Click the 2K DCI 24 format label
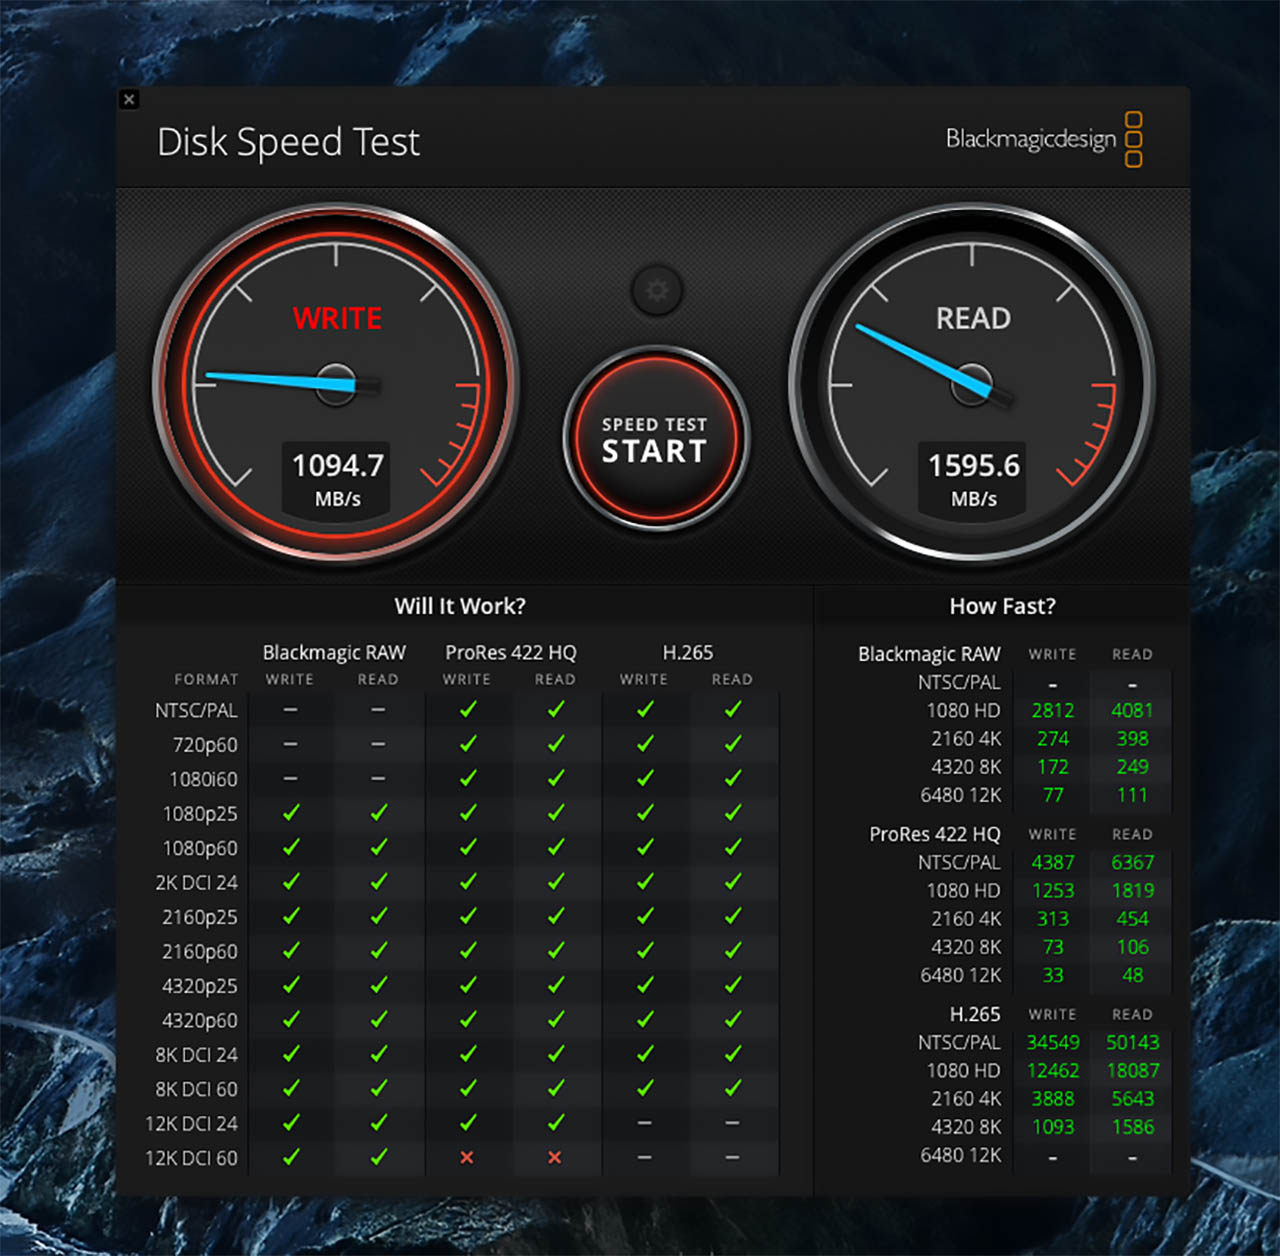 [x=196, y=883]
